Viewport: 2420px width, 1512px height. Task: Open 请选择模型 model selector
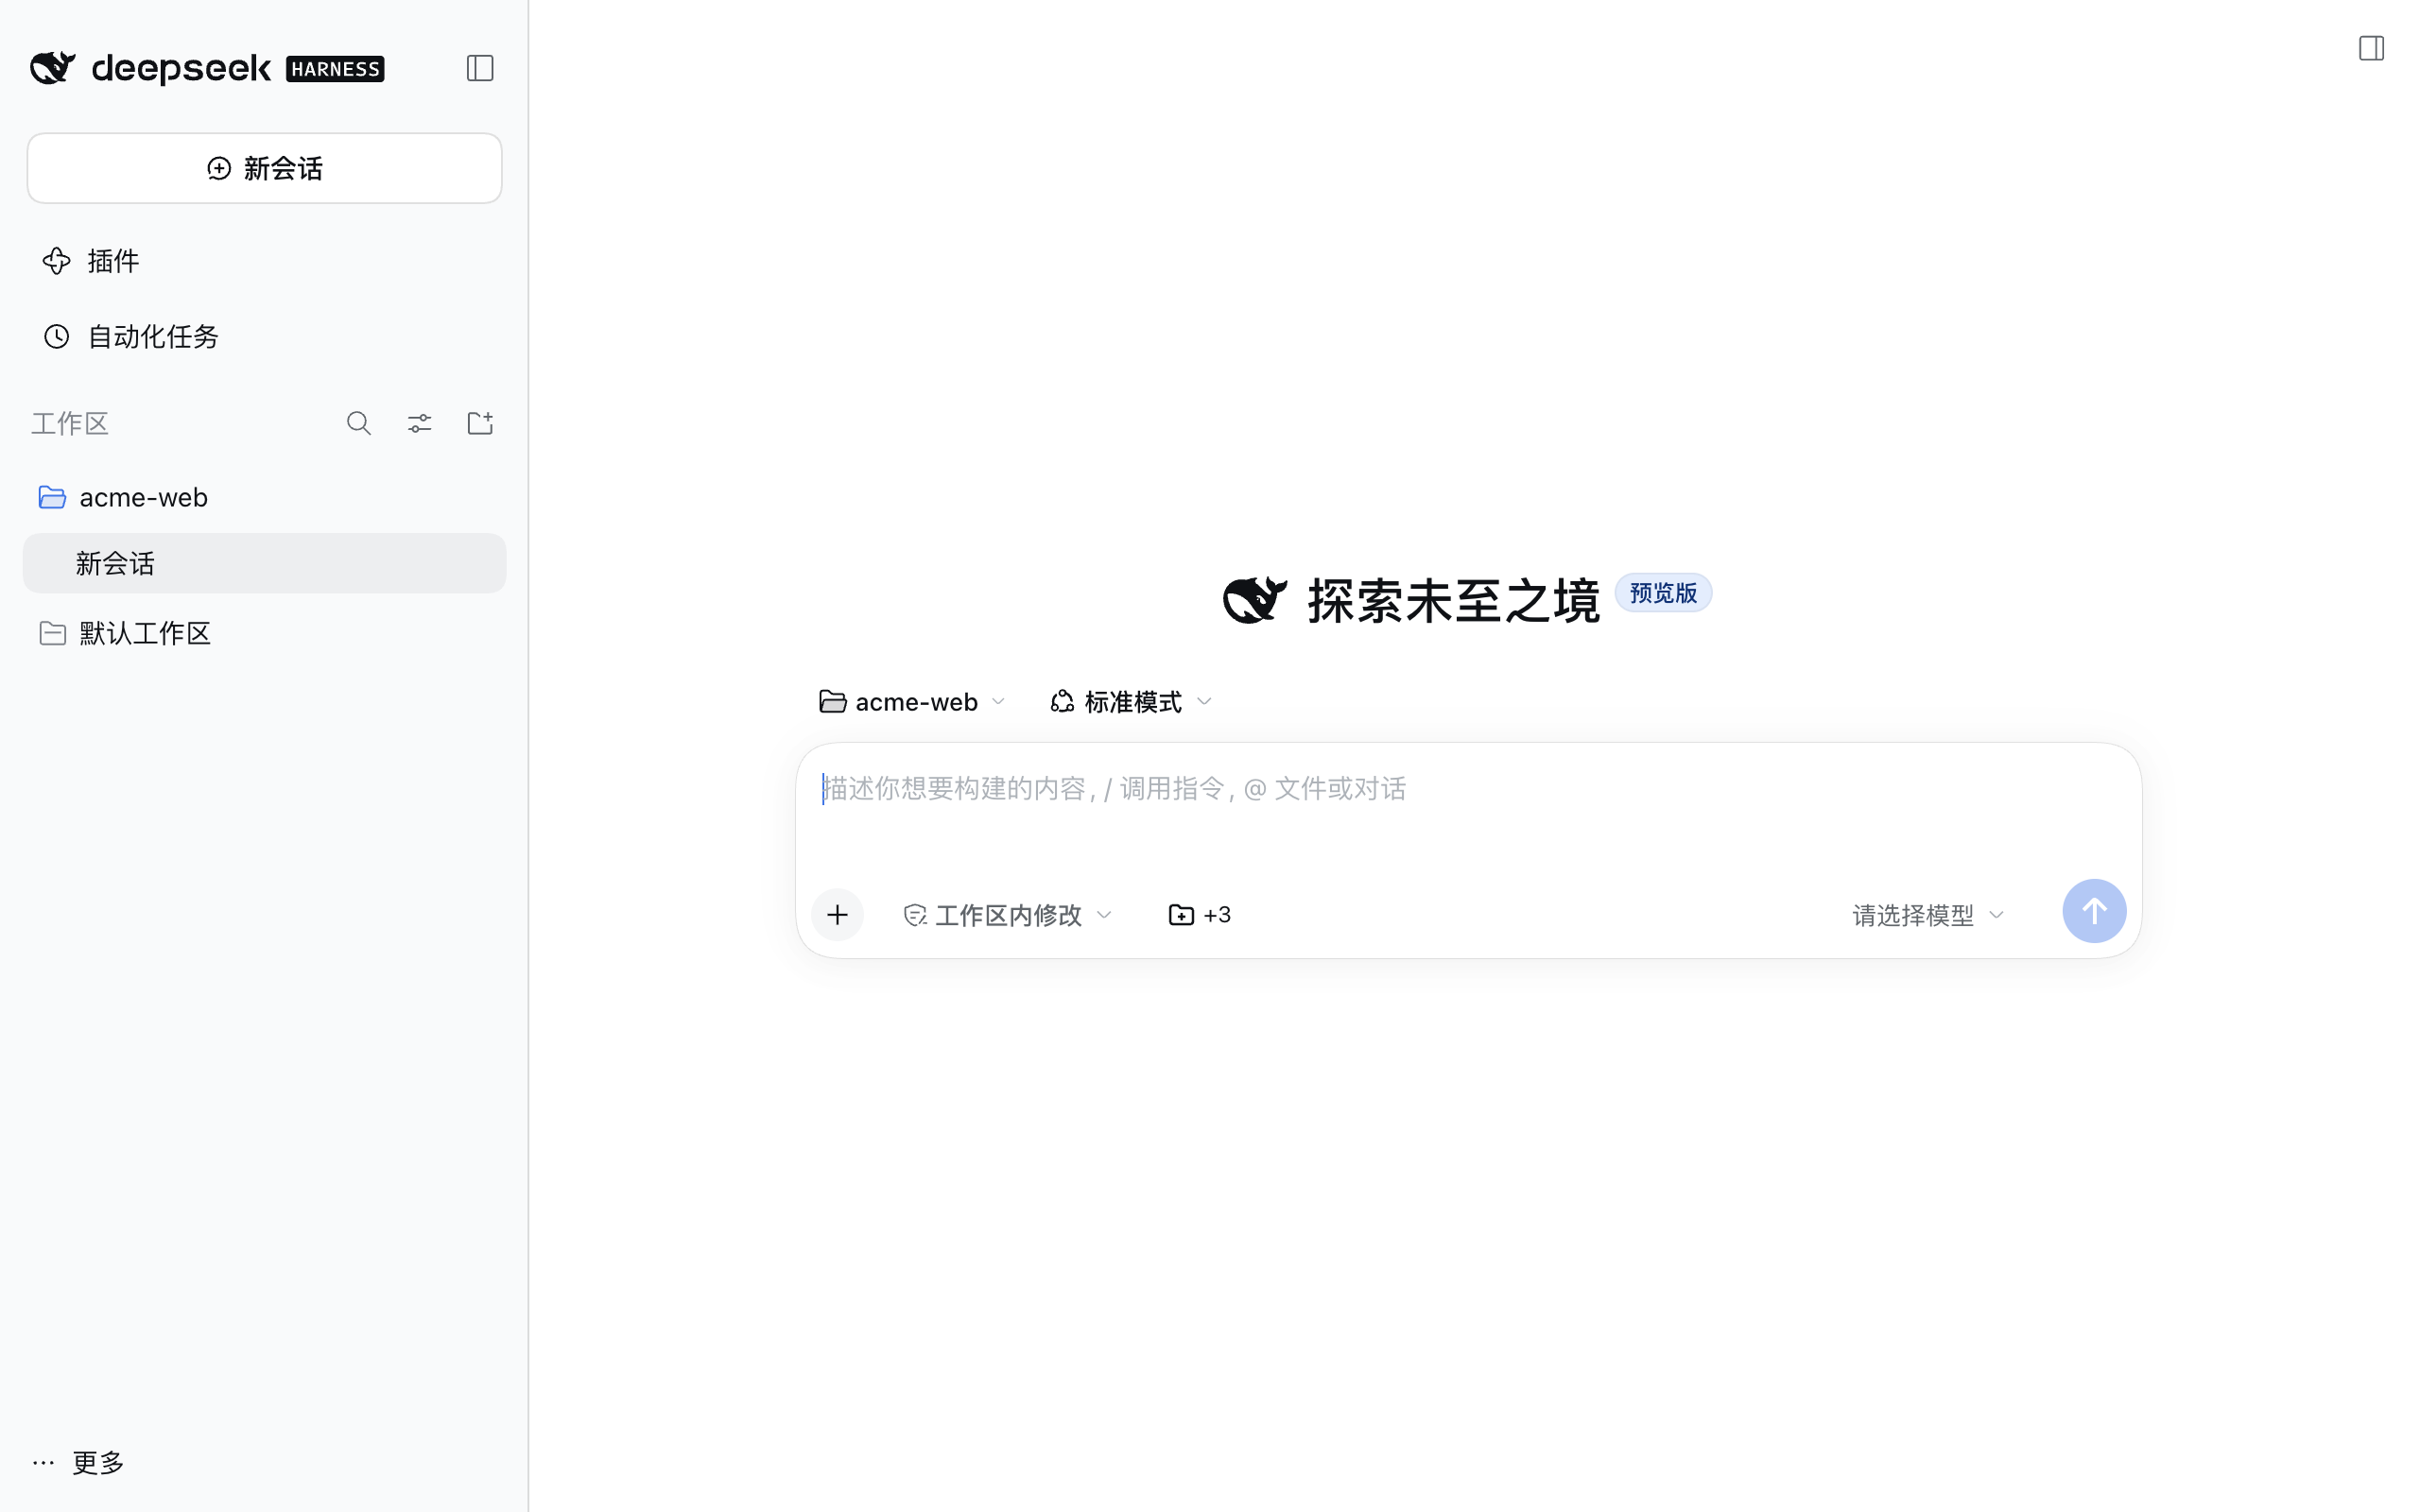pyautogui.click(x=1928, y=915)
